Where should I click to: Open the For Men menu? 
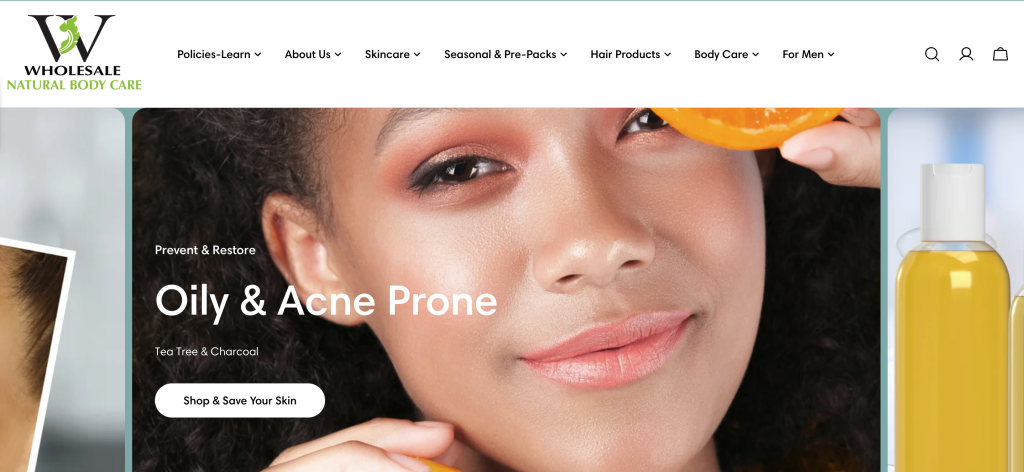[x=808, y=54]
